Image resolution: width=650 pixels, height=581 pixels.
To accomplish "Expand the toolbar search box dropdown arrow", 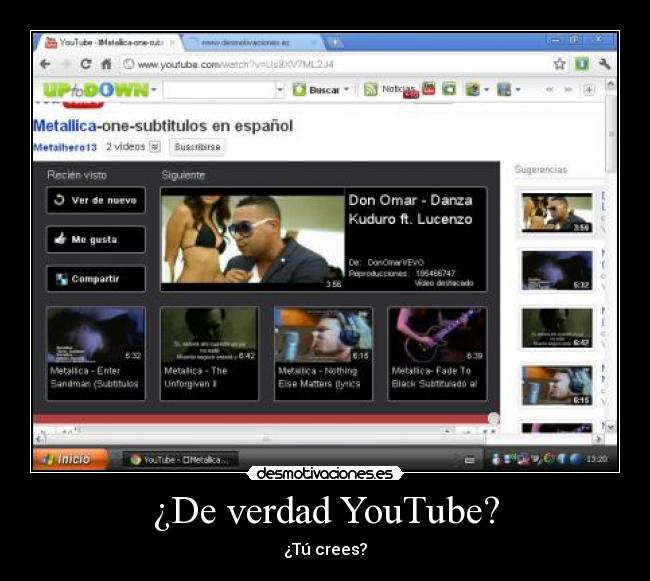I will pos(280,90).
